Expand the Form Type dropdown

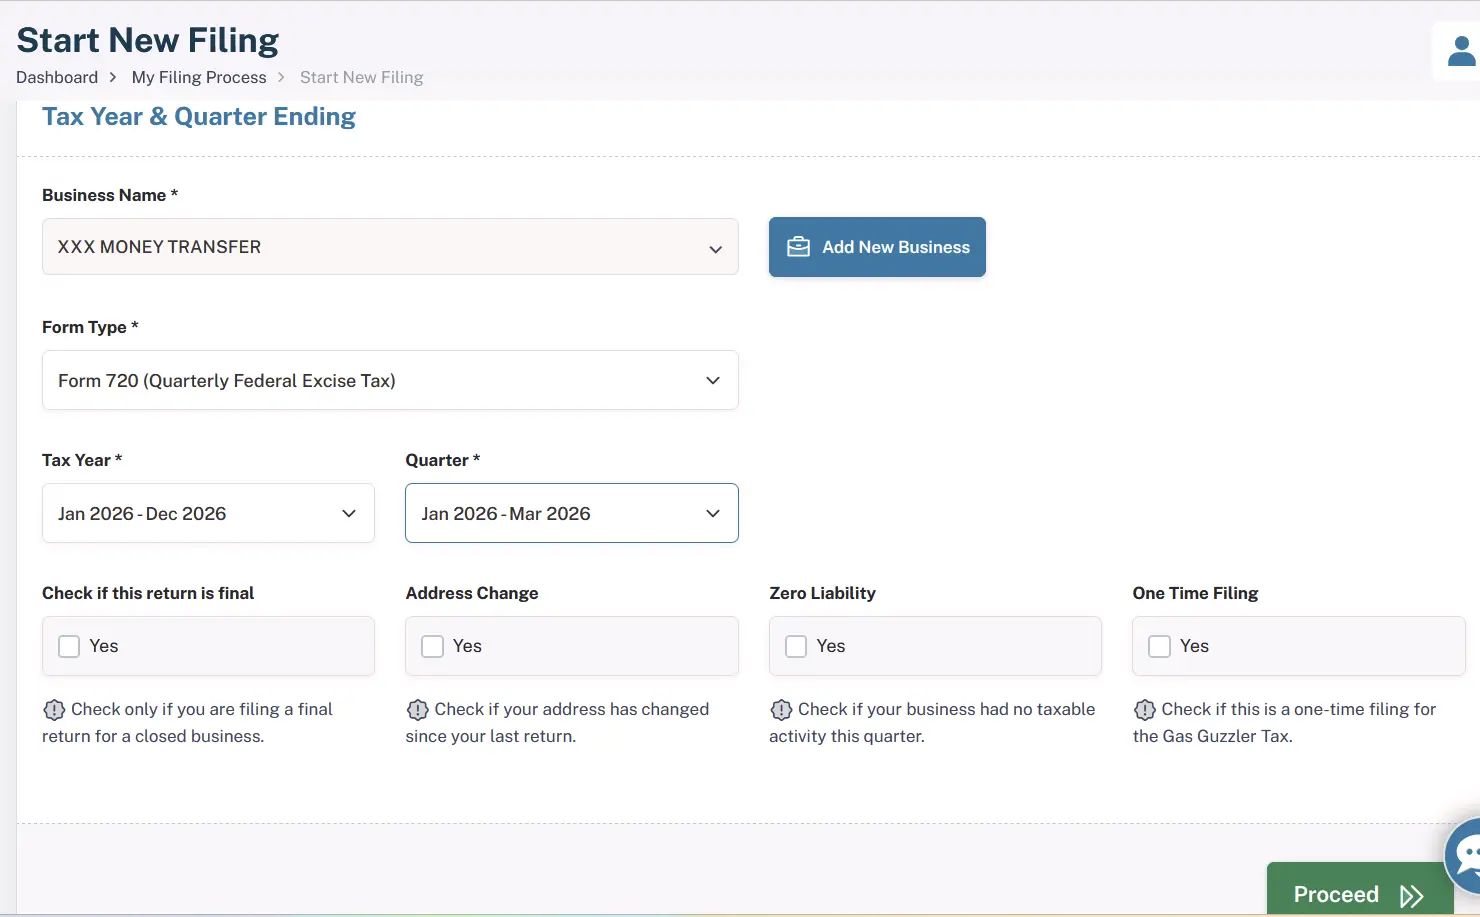390,380
